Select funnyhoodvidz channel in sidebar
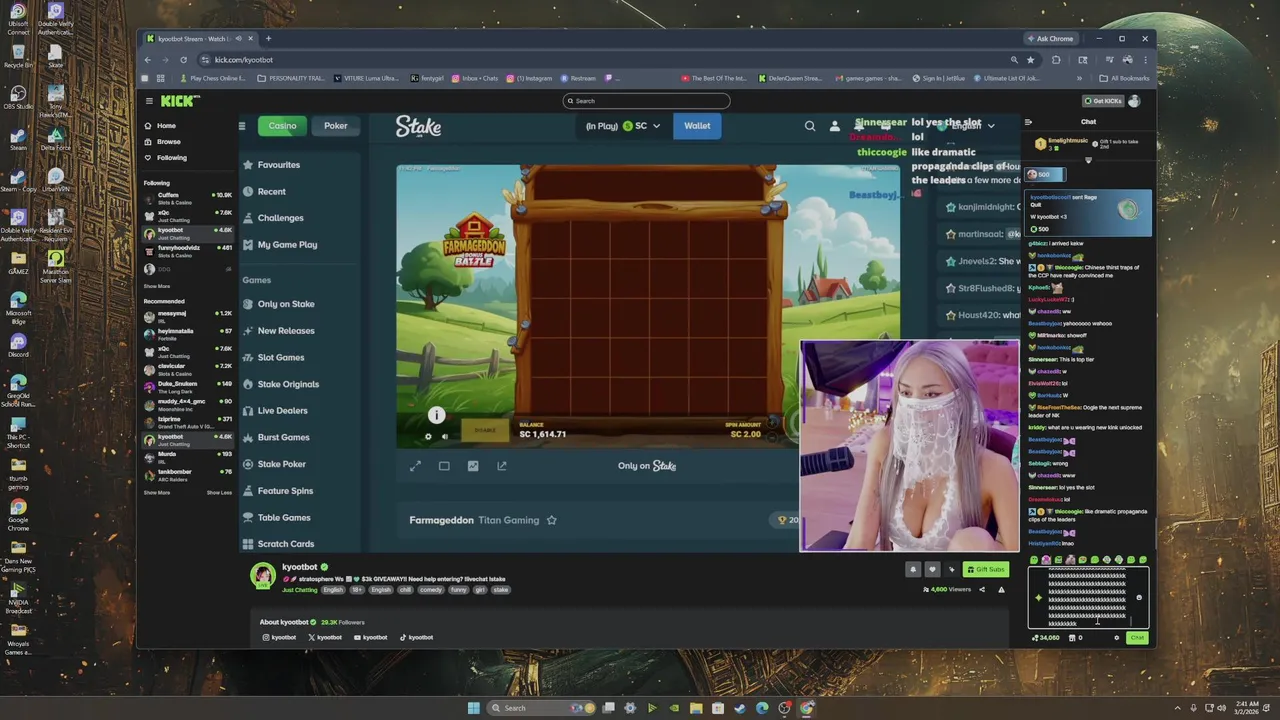The image size is (1280, 720). click(188, 250)
